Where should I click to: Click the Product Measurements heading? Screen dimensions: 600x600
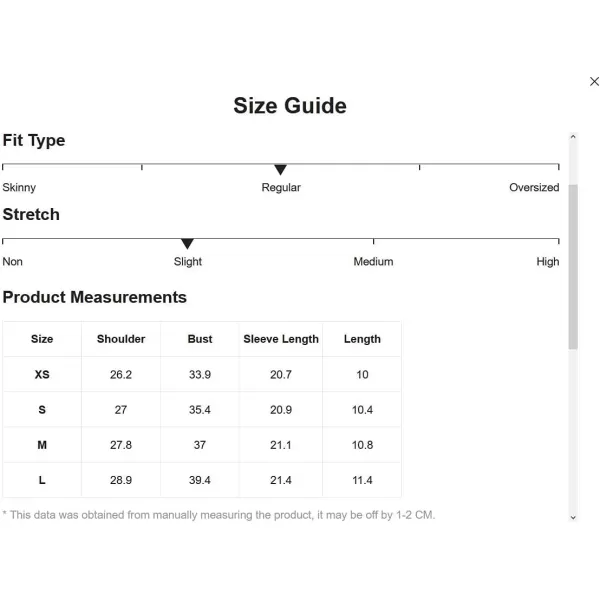[x=95, y=297]
